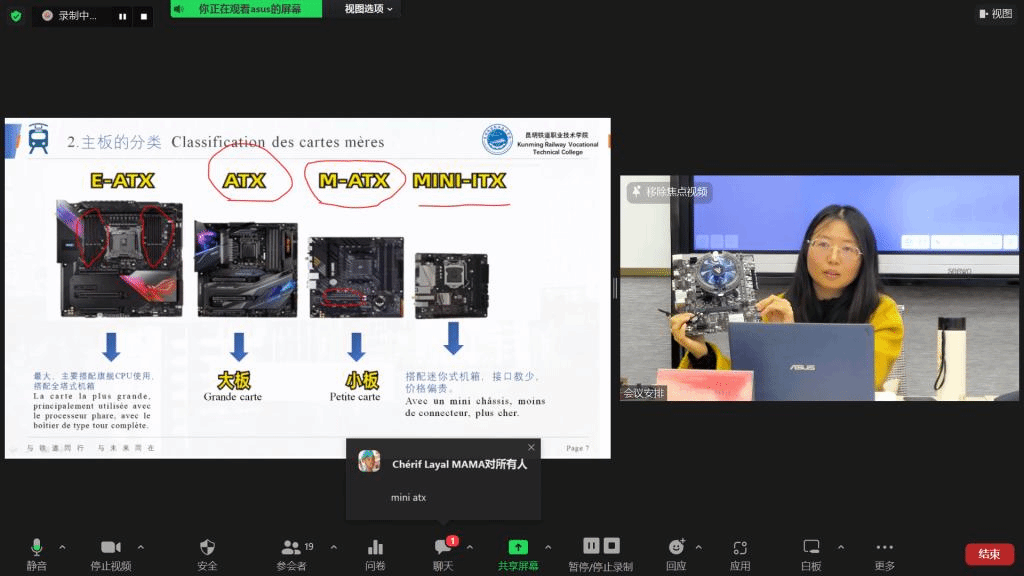Screen dimensions: 1024x576
Task: Stop recording with the top square button
Action: click(144, 16)
